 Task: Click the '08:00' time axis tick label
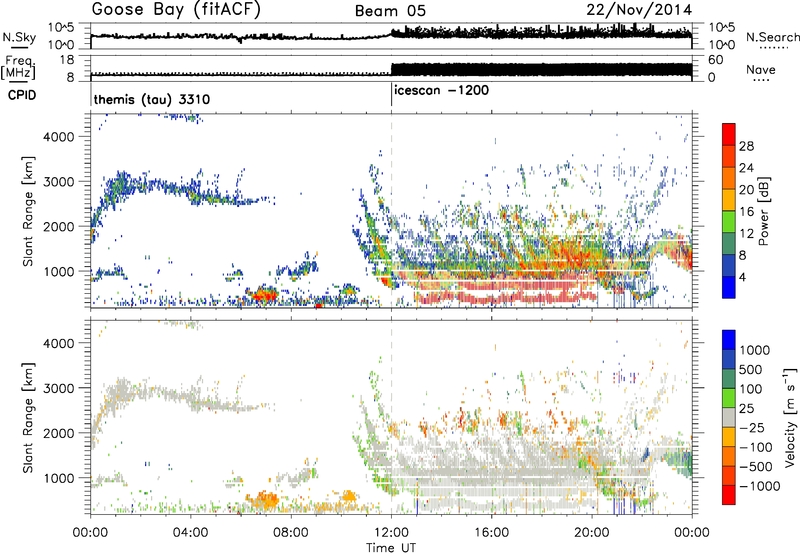click(x=291, y=533)
